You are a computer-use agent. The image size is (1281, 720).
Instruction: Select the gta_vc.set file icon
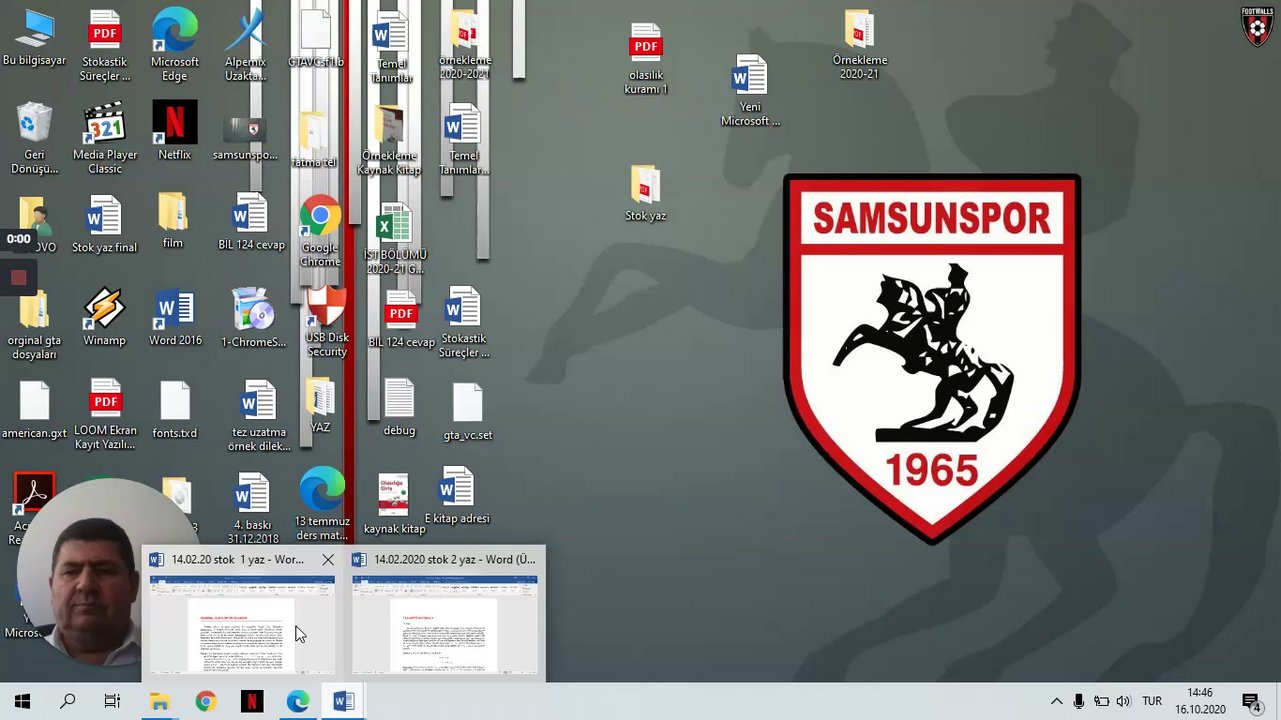point(467,412)
